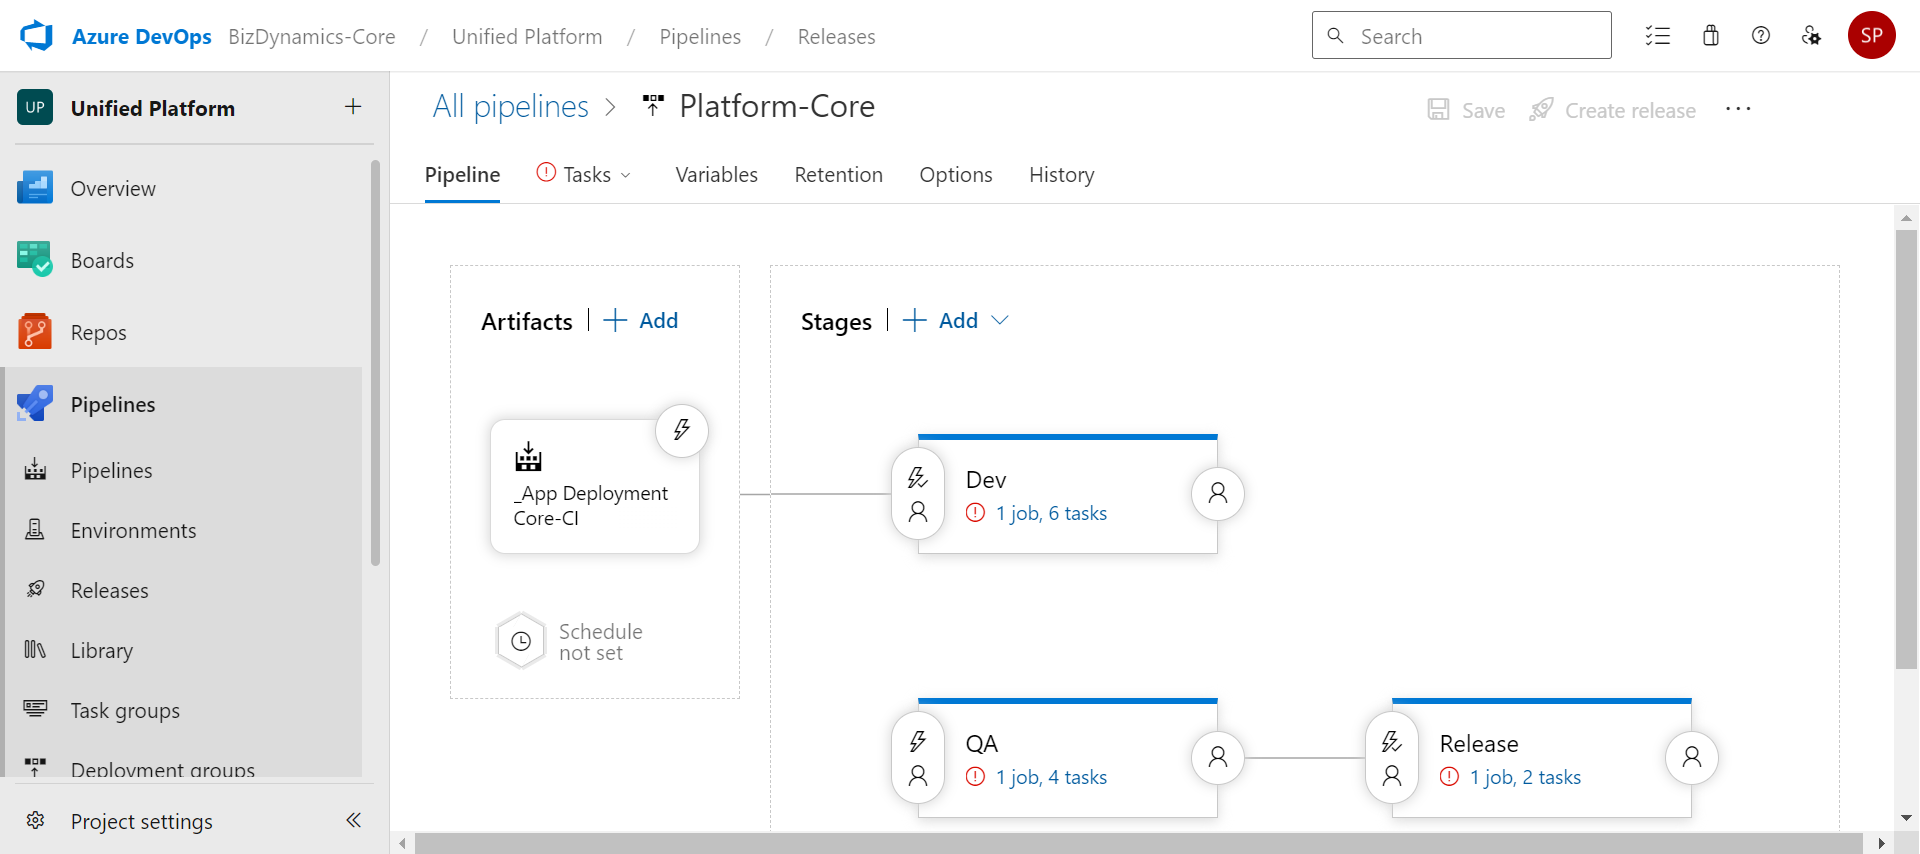Screen dimensions: 1920x854
Task: Switch to the Options tab
Action: [956, 175]
